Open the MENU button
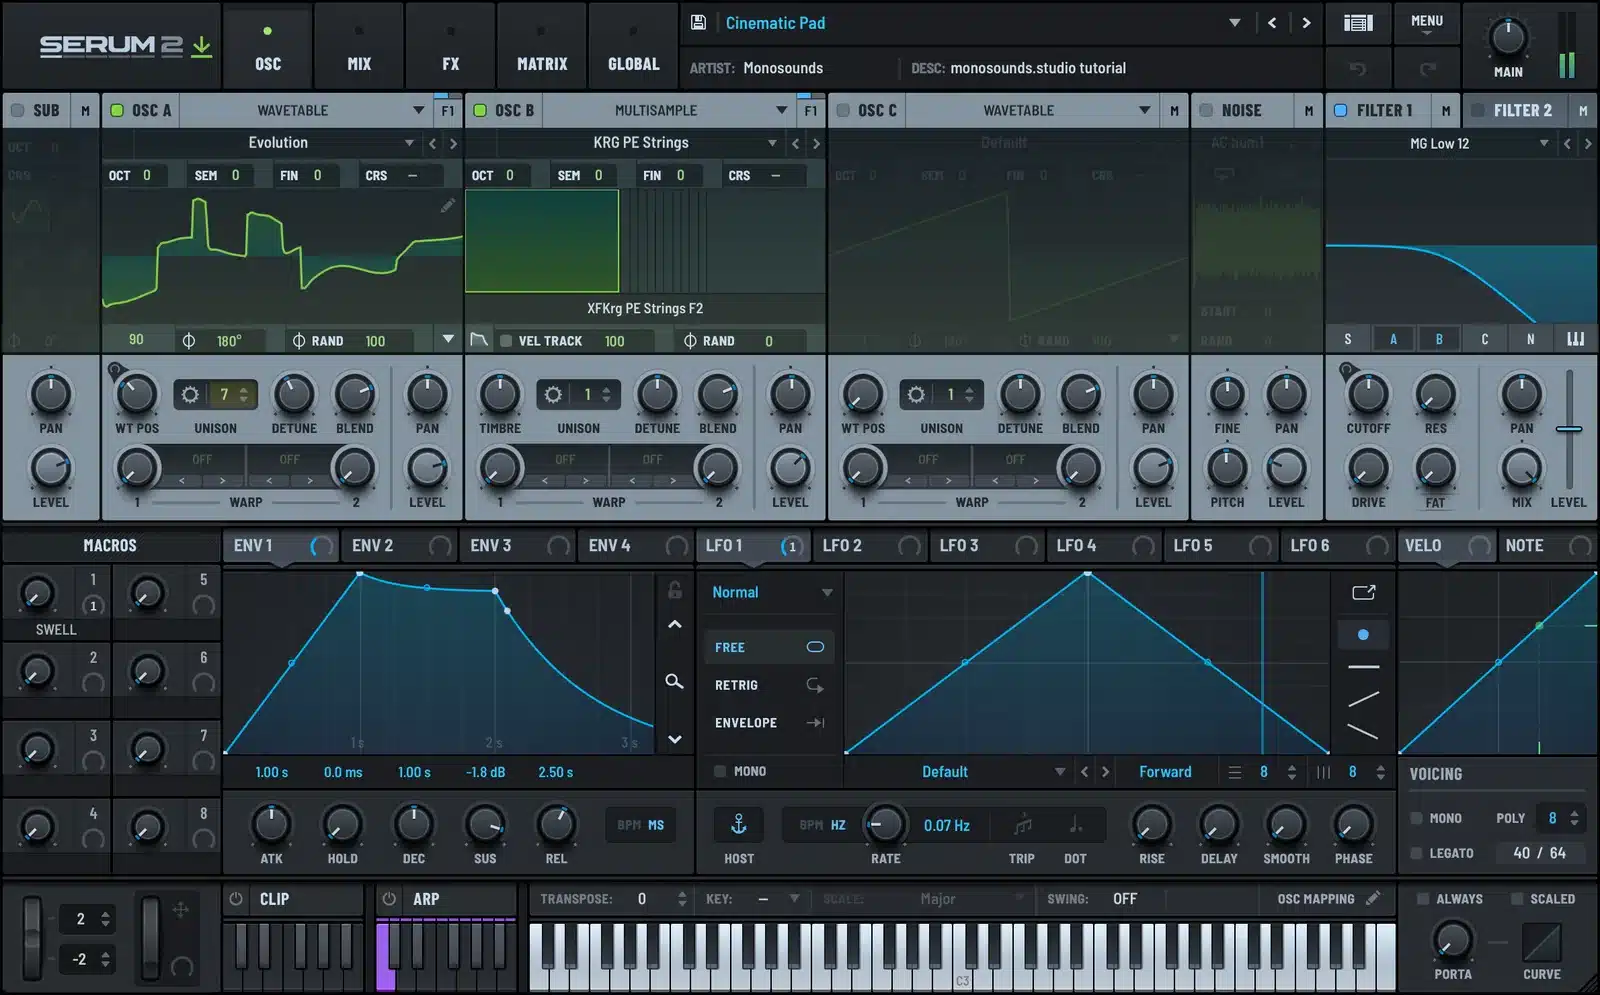This screenshot has height=995, width=1600. (x=1427, y=23)
